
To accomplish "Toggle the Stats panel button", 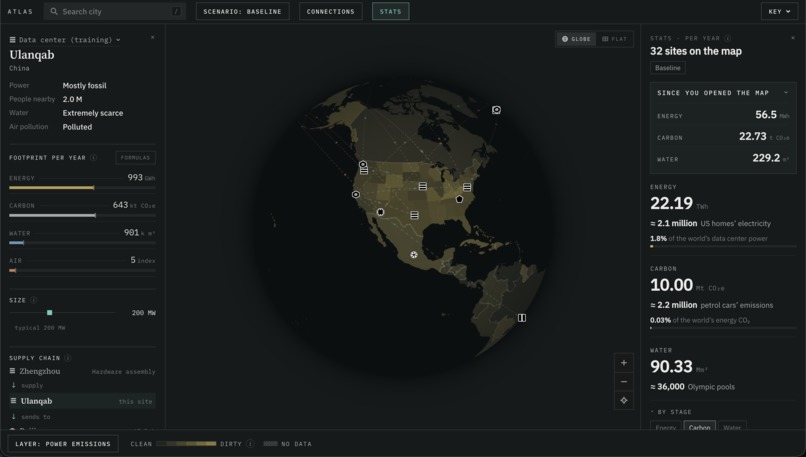I will (x=391, y=11).
